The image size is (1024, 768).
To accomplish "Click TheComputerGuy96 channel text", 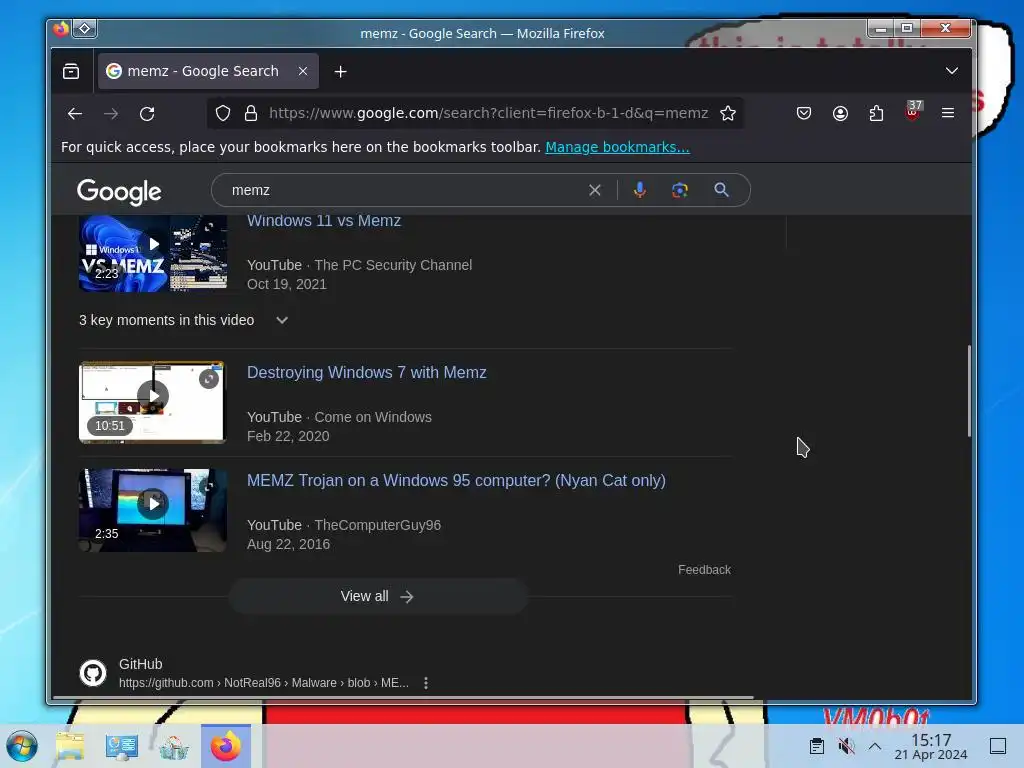I will pyautogui.click(x=377, y=526).
